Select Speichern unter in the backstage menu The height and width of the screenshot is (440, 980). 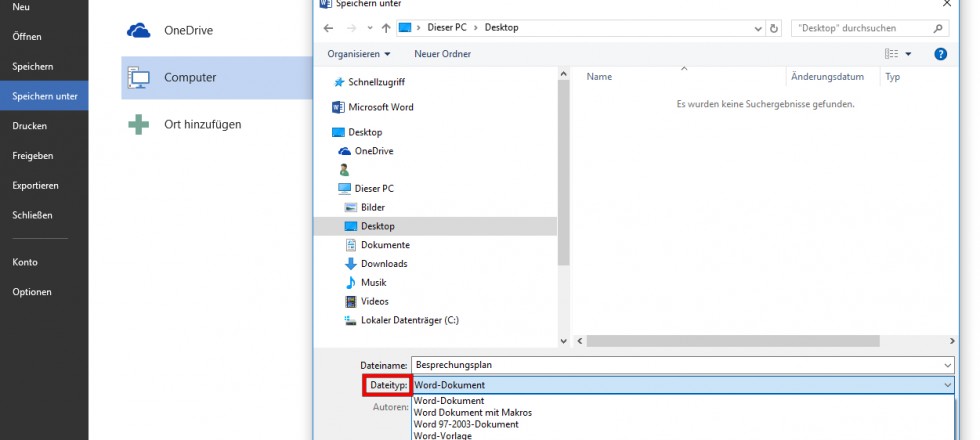pos(44,96)
